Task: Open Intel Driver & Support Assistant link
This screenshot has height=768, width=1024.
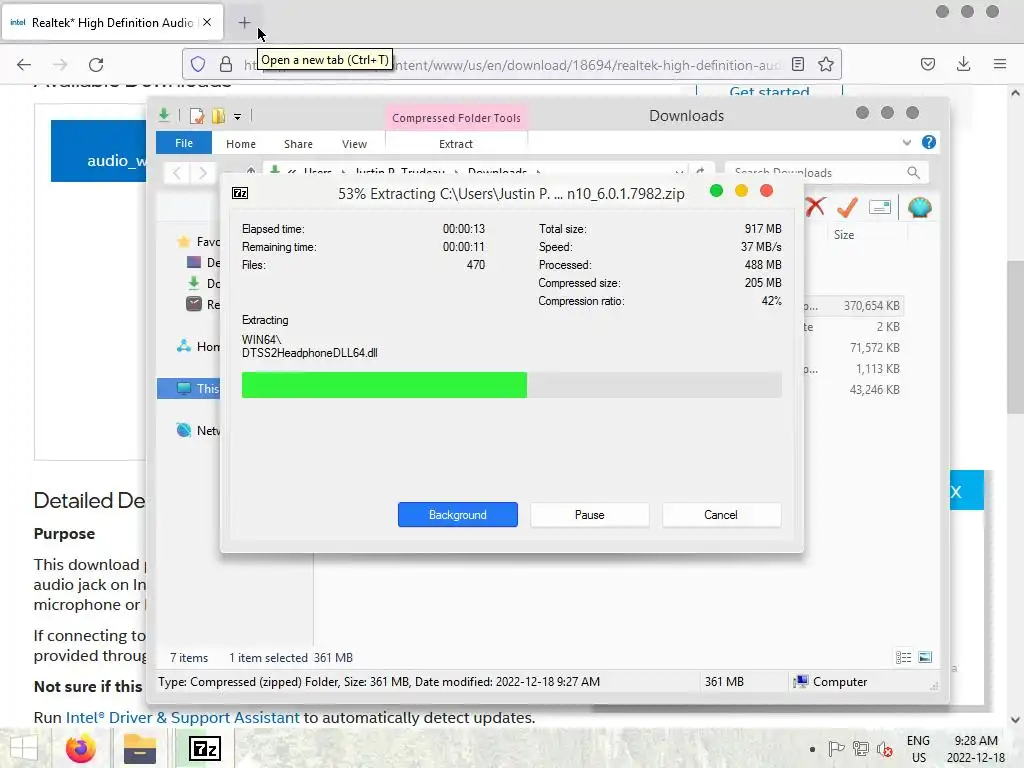Action: pyautogui.click(x=183, y=717)
